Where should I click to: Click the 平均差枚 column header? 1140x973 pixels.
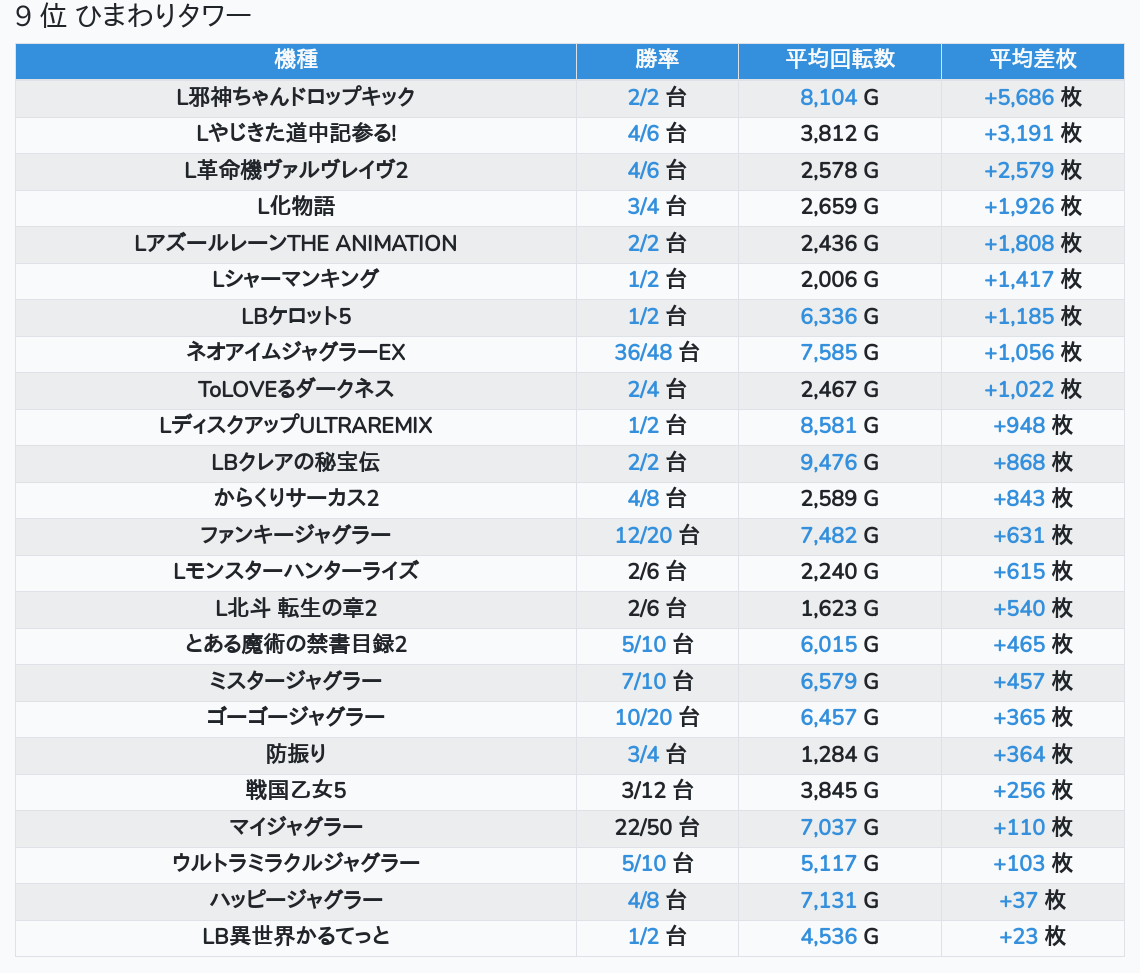coord(1032,60)
